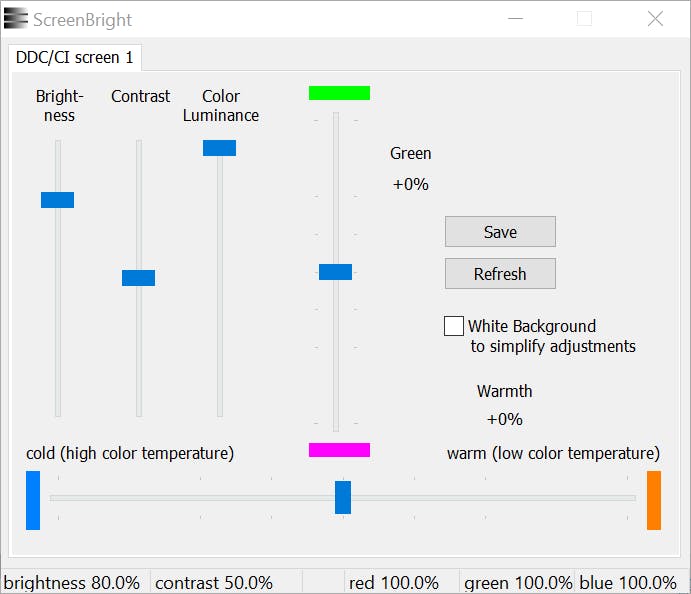This screenshot has height=594, width=691.
Task: Select the DDC/CI screen 1 tab
Action: [74, 58]
